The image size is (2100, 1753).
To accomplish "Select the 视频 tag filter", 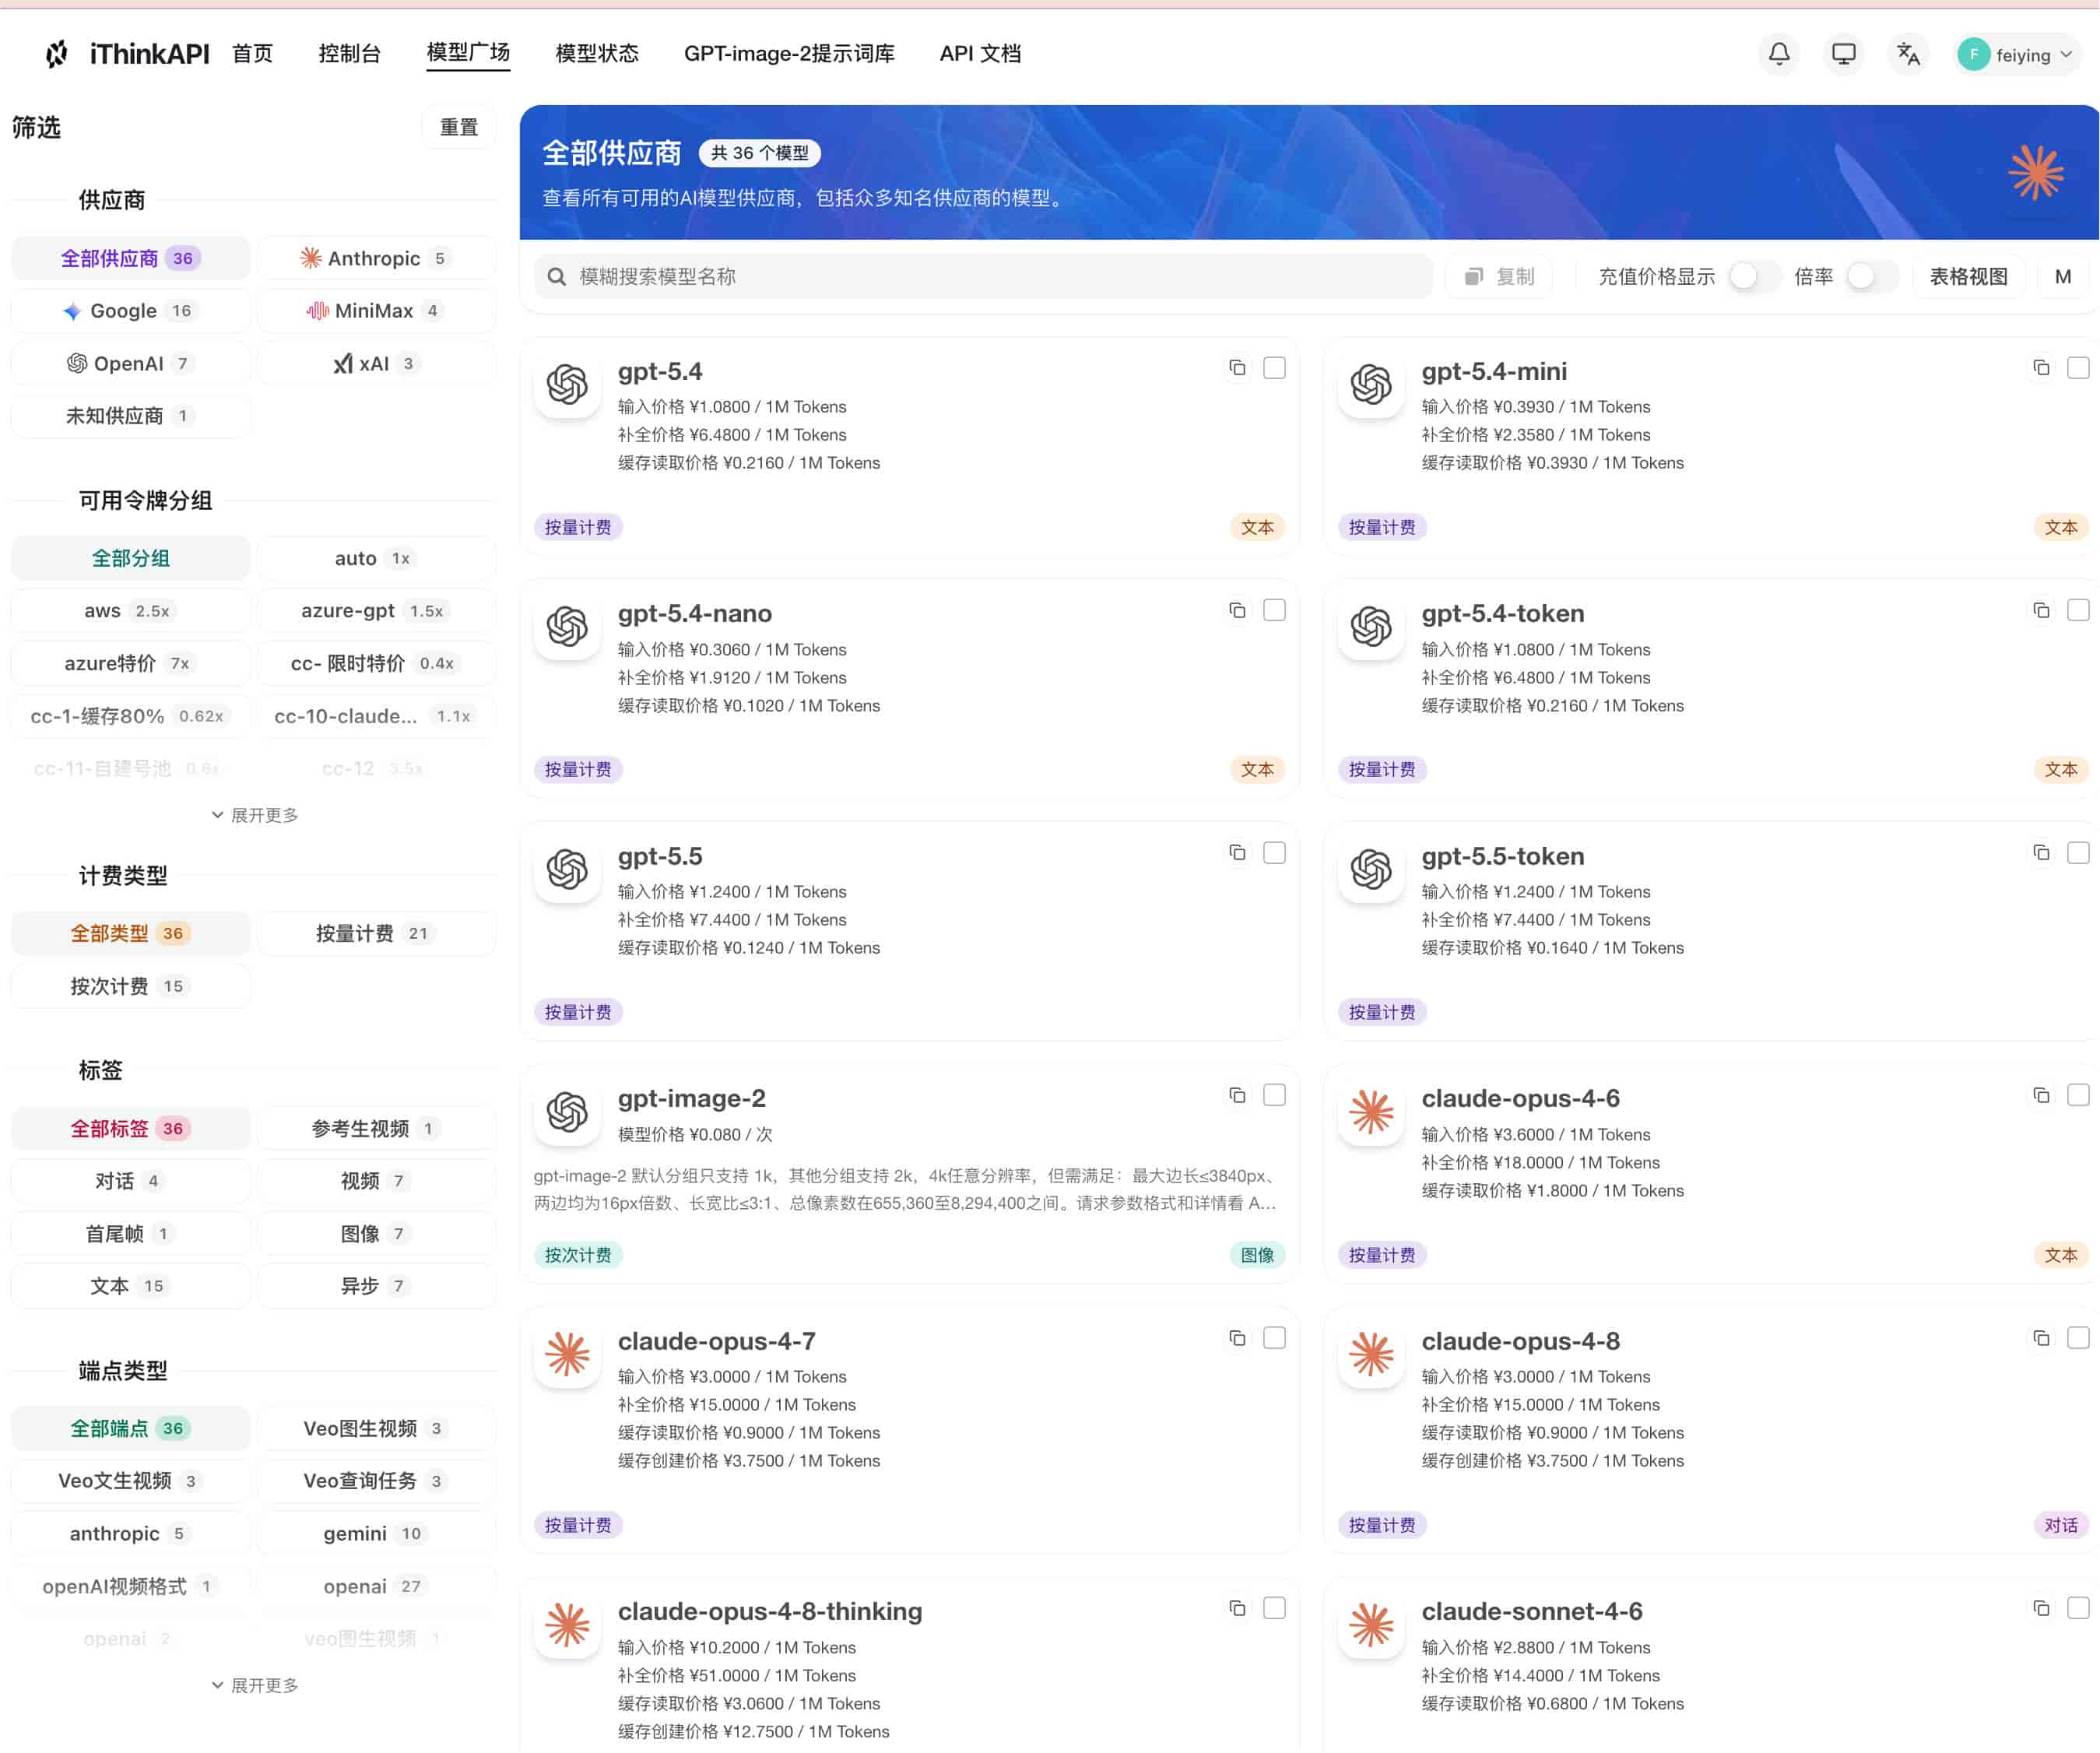I will (376, 1181).
